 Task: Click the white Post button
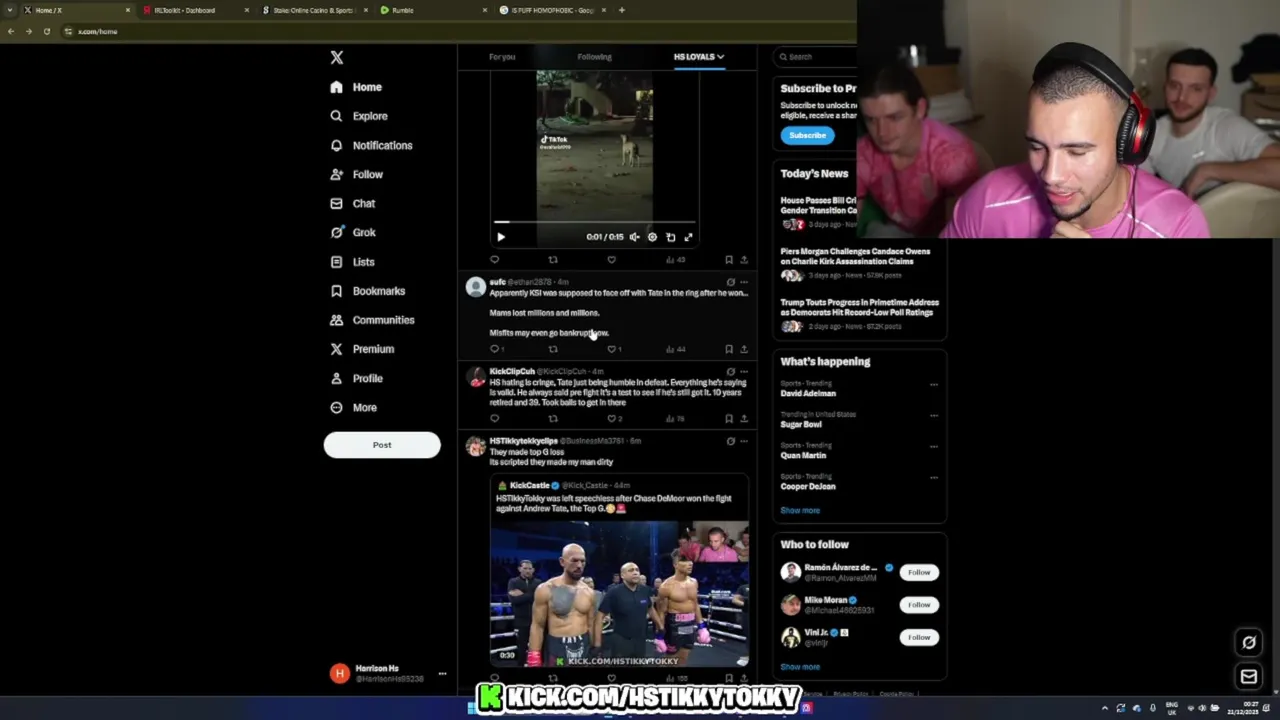382,445
